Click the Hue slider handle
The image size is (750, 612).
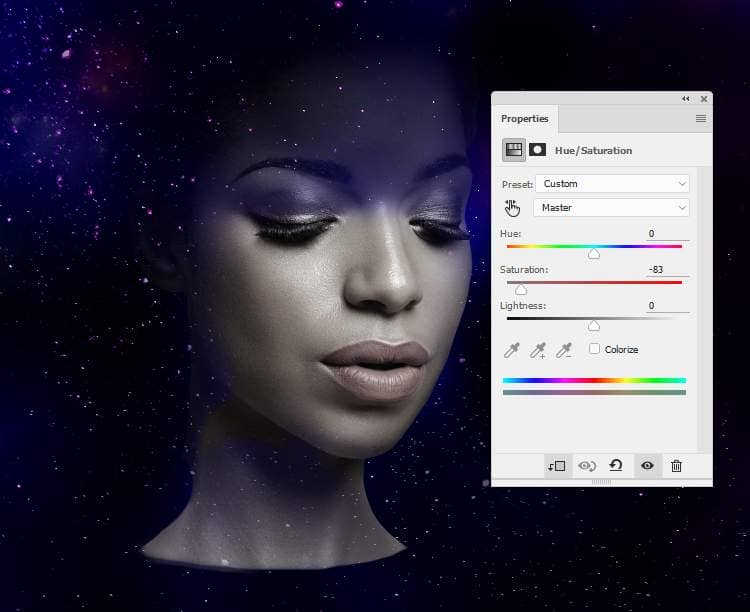point(594,254)
